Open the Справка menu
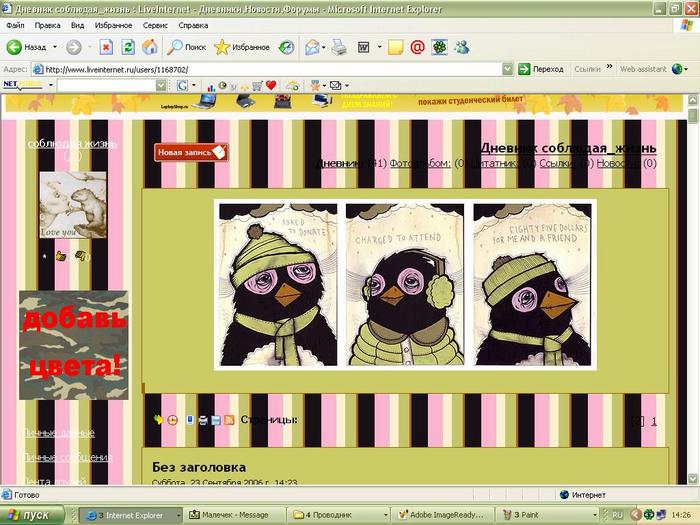This screenshot has width=700, height=525. pos(193,25)
